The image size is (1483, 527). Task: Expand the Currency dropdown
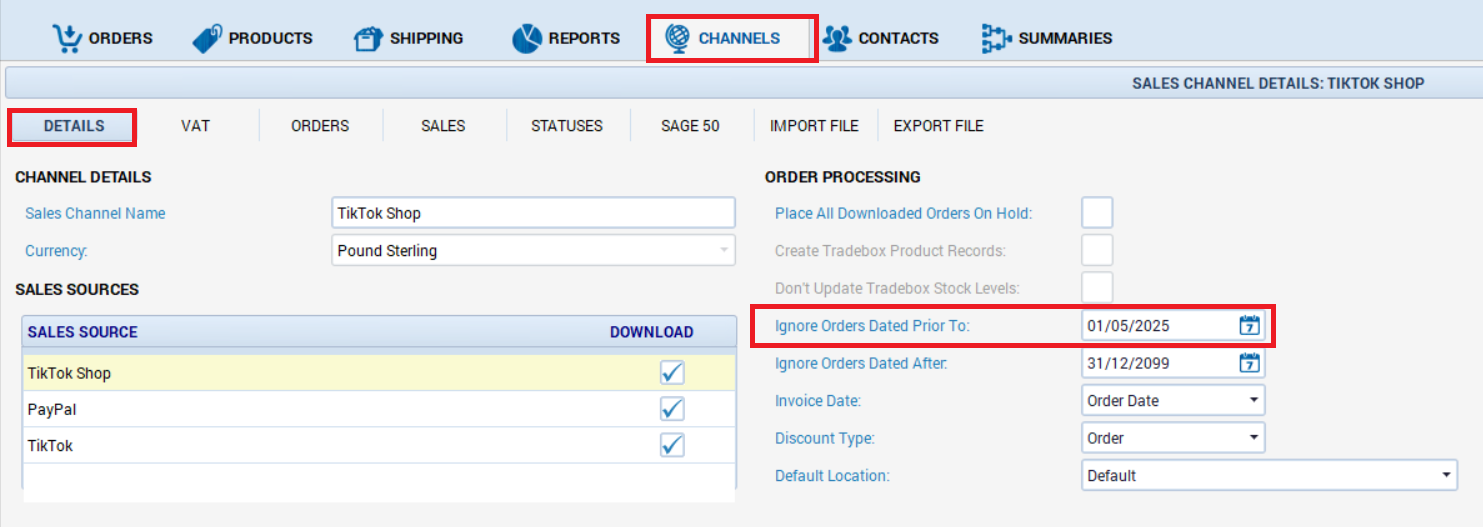pyautogui.click(x=724, y=251)
